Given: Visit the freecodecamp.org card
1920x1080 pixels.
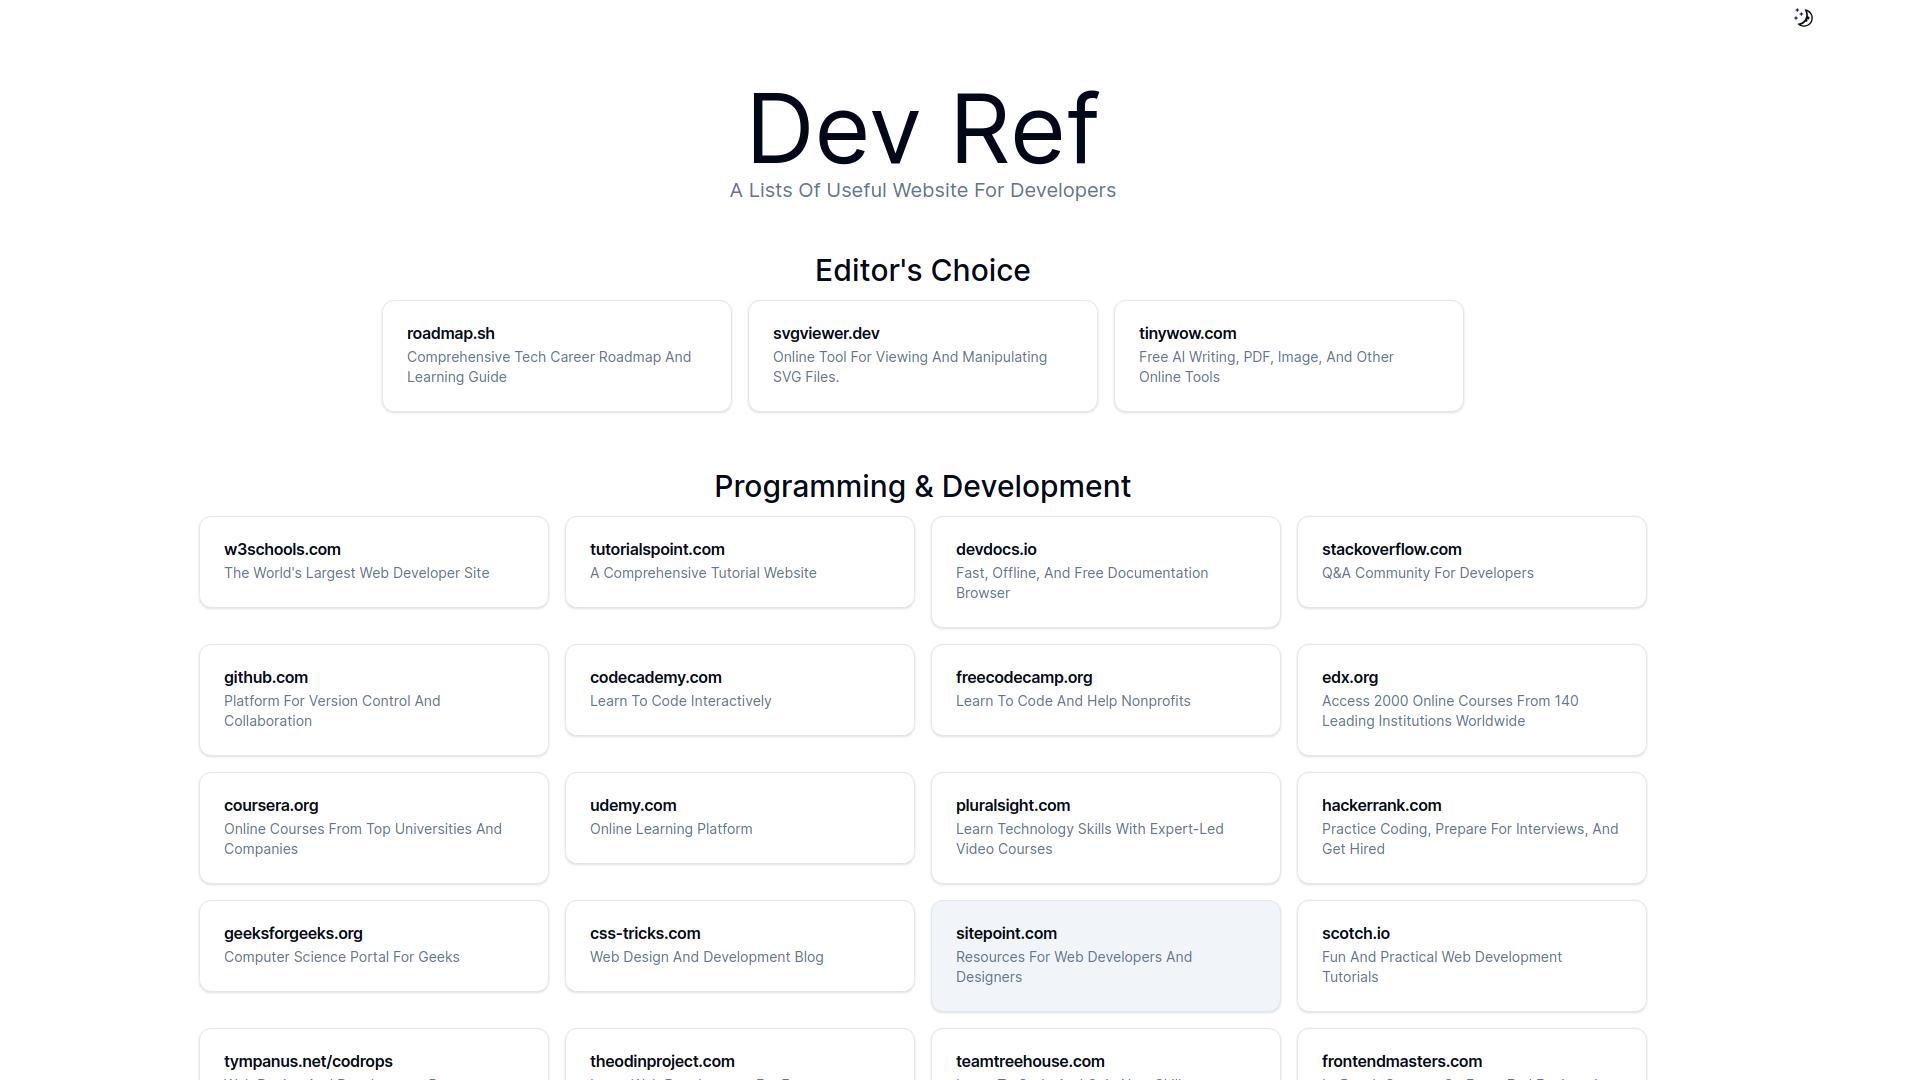Looking at the screenshot, I should pos(1105,690).
